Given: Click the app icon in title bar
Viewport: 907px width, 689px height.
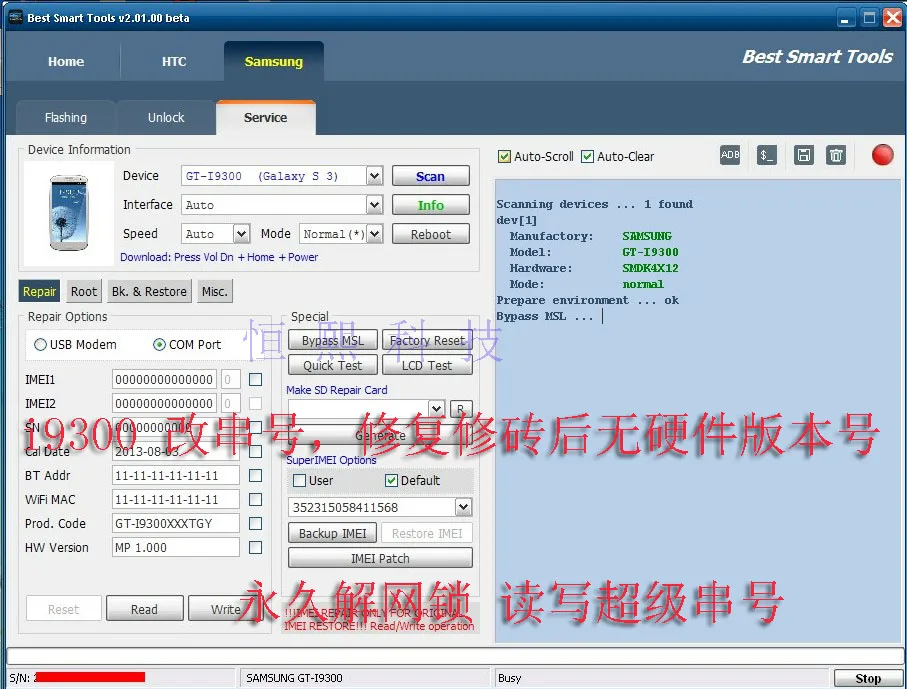Looking at the screenshot, I should 16,17.
